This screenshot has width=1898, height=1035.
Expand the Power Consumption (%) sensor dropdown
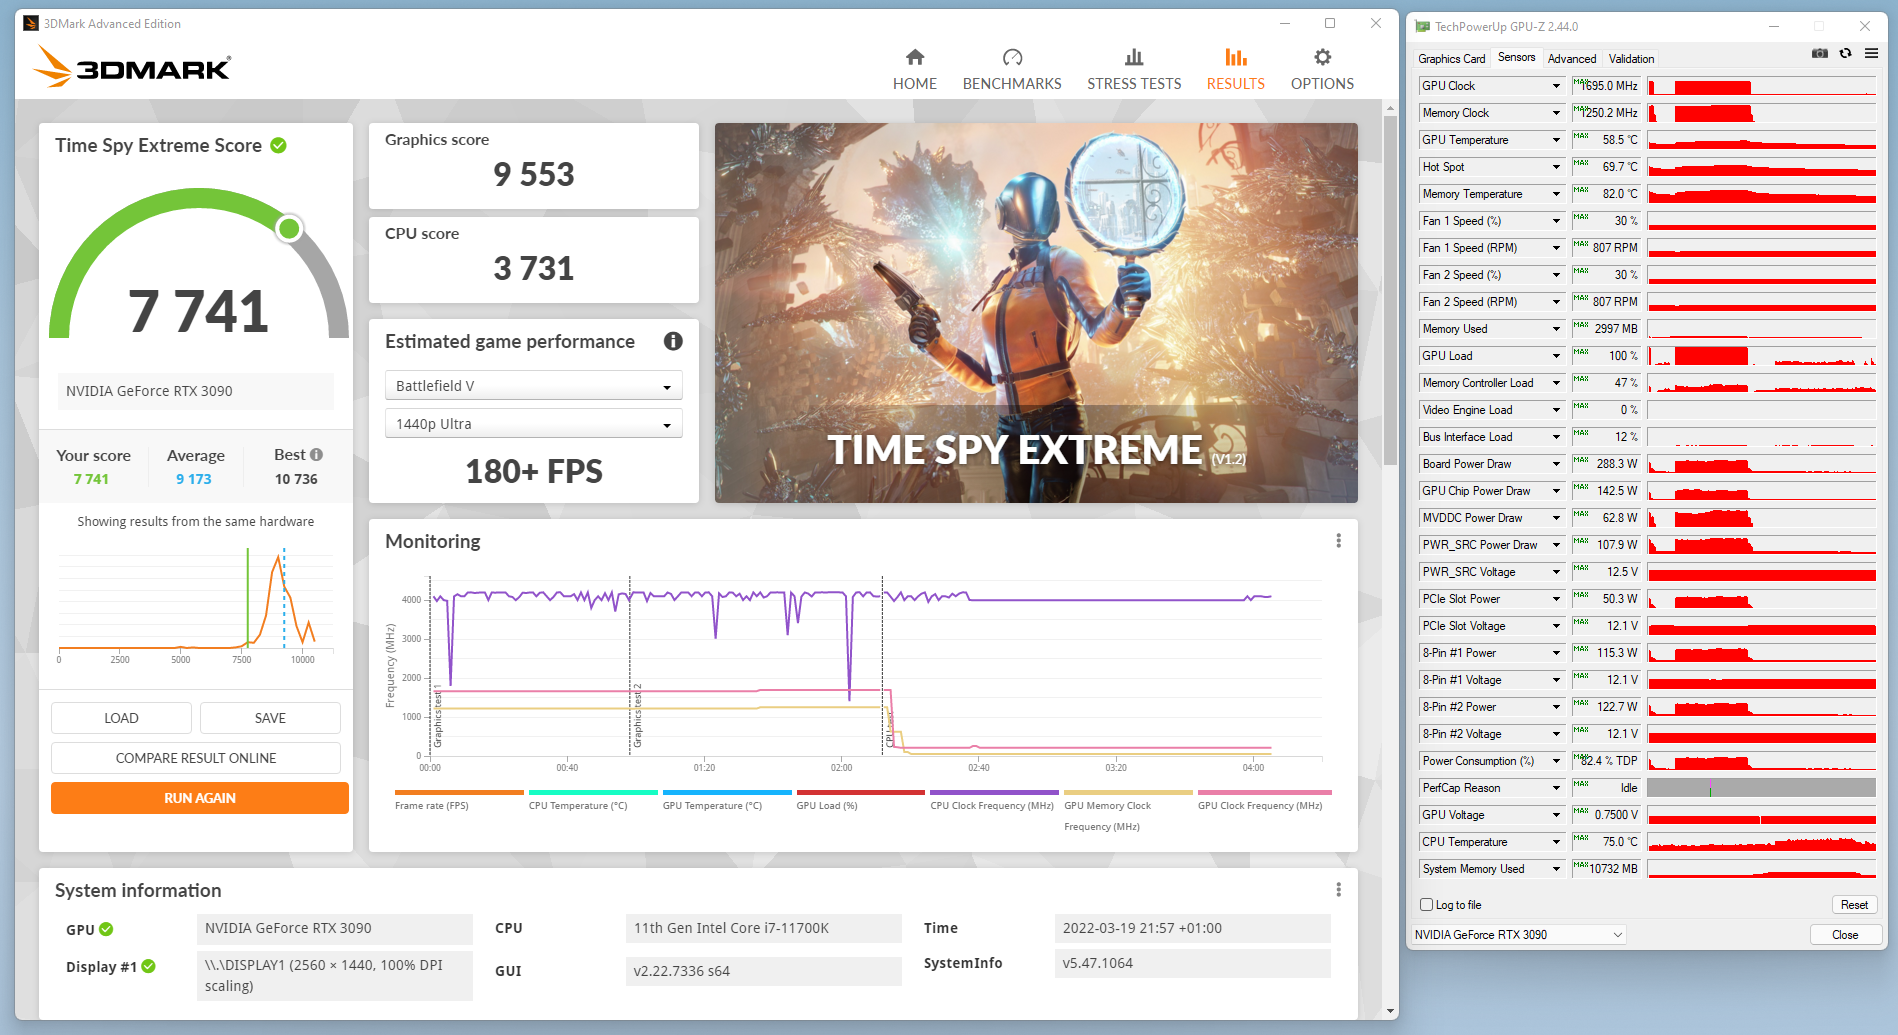click(x=1556, y=761)
